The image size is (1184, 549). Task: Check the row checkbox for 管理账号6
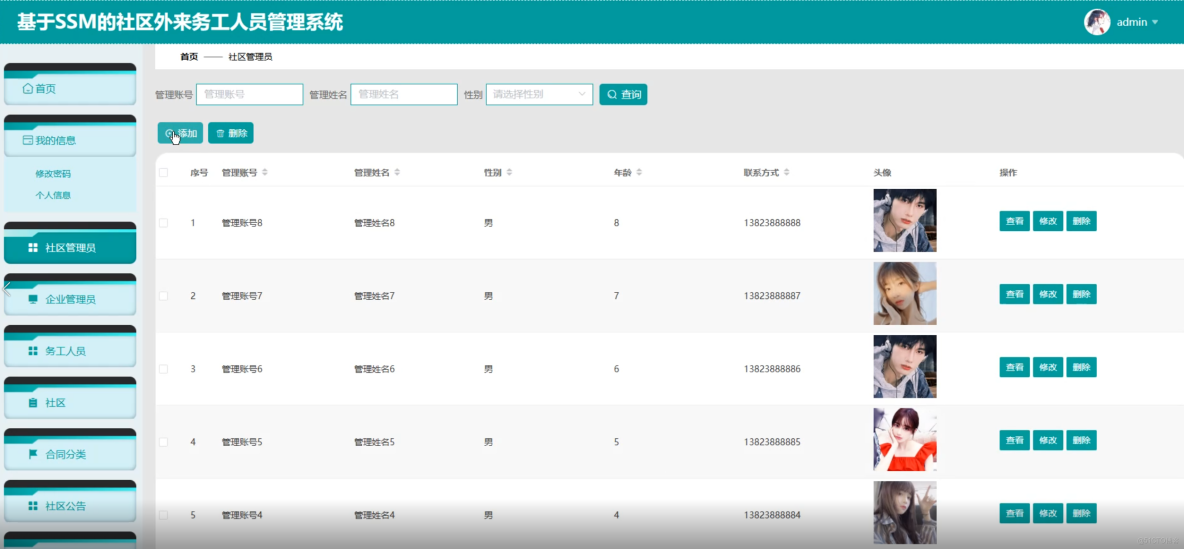163,369
